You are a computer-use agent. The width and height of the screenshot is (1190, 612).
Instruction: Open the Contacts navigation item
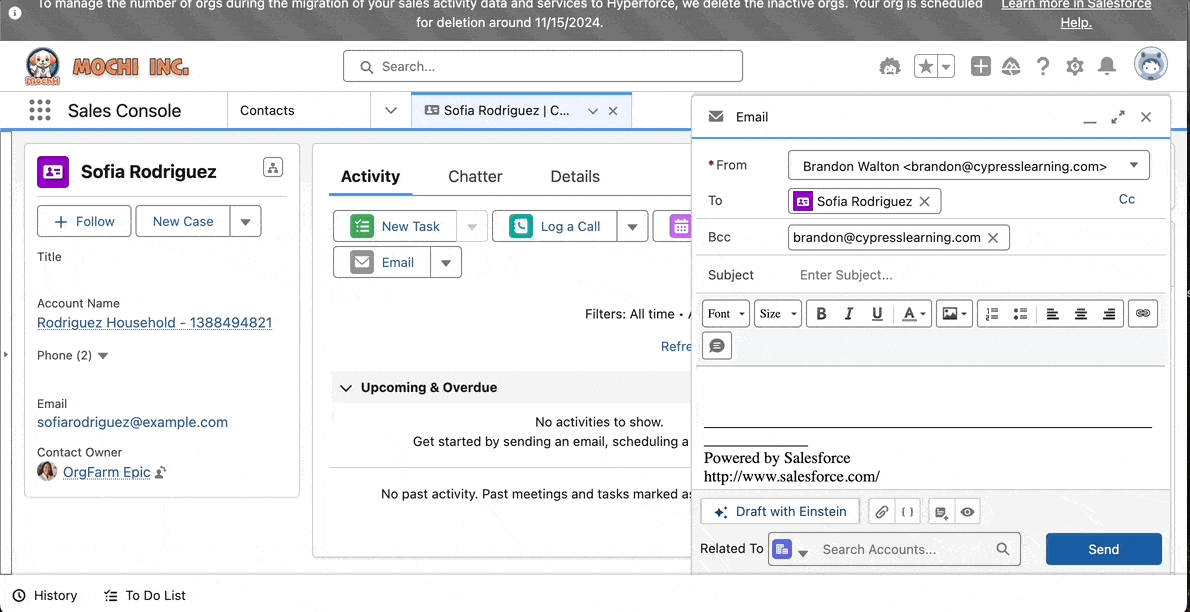(x=267, y=111)
